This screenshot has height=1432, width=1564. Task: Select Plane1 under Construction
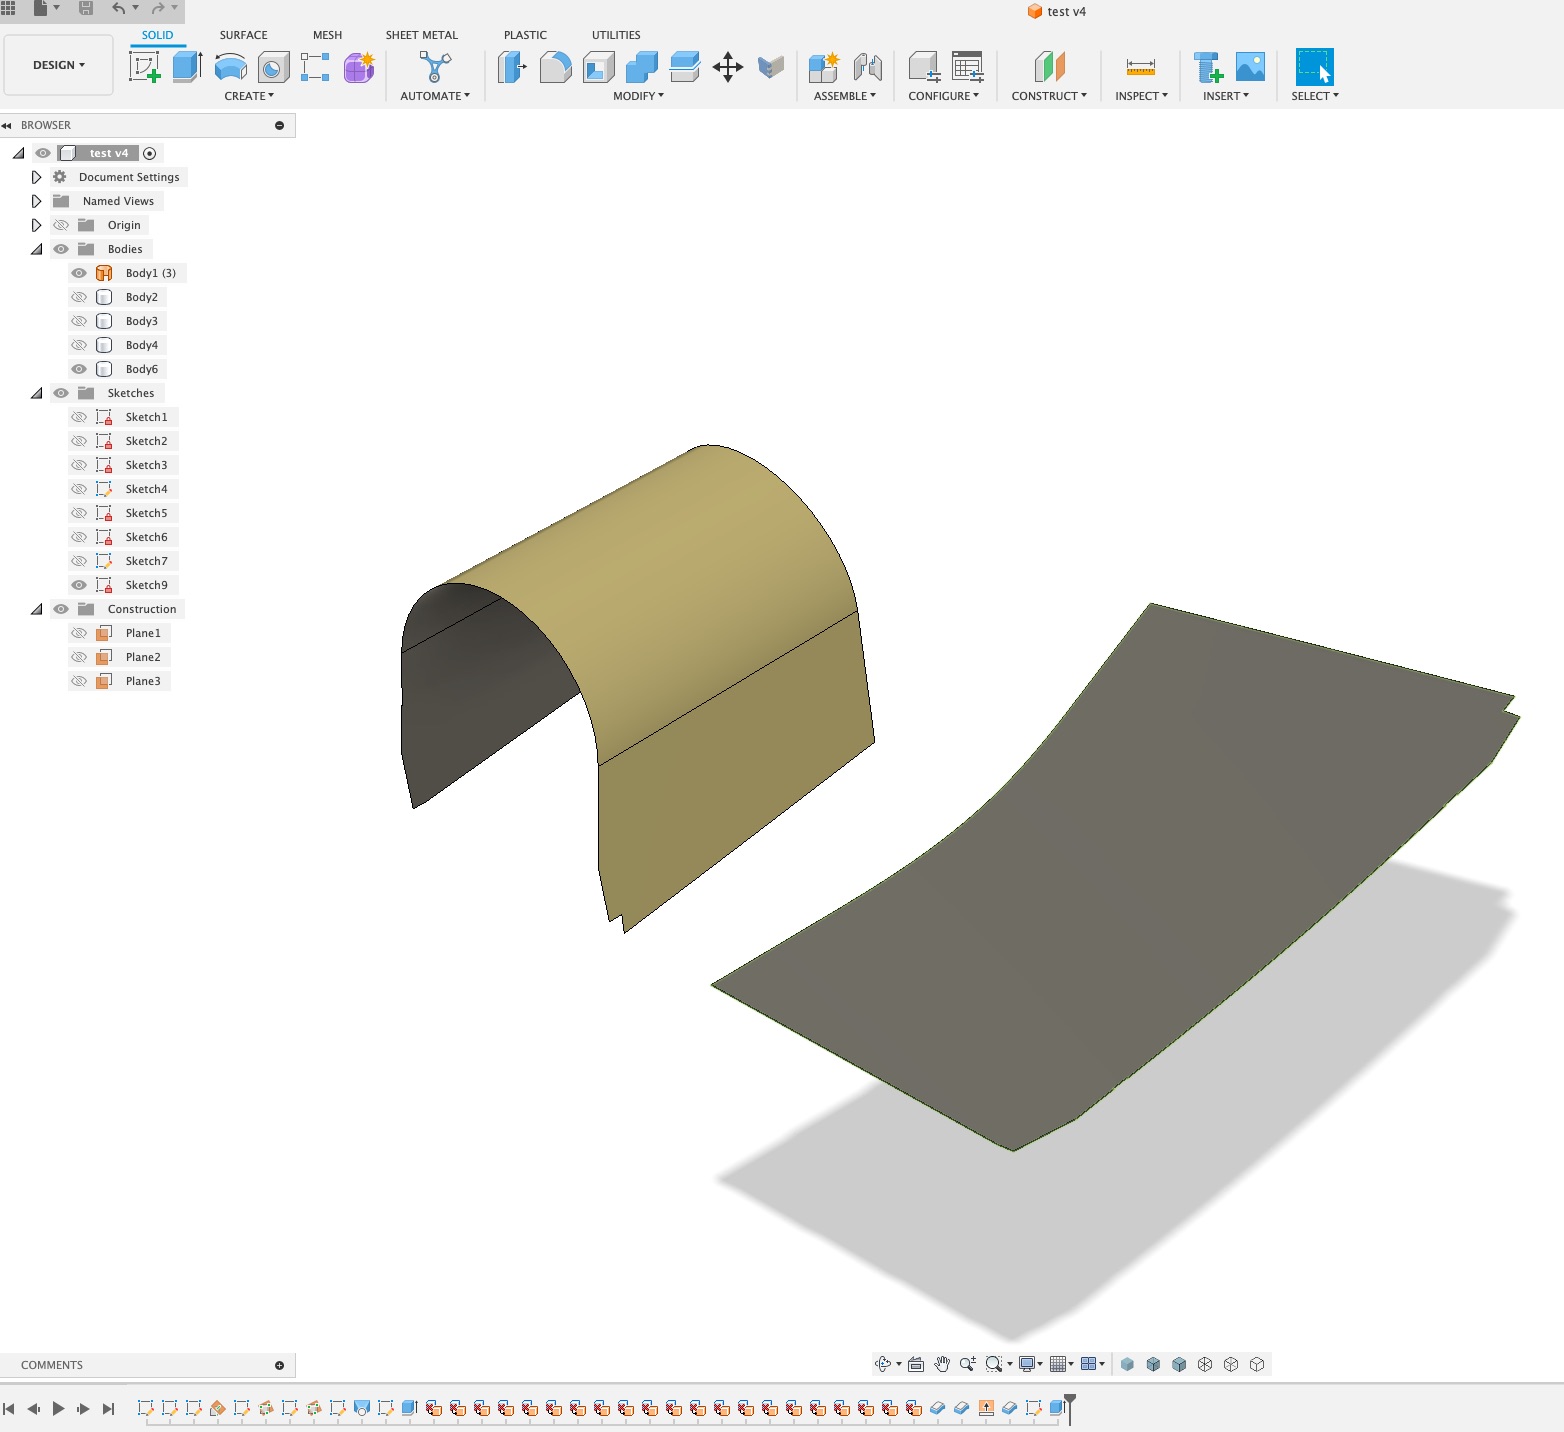pos(142,632)
